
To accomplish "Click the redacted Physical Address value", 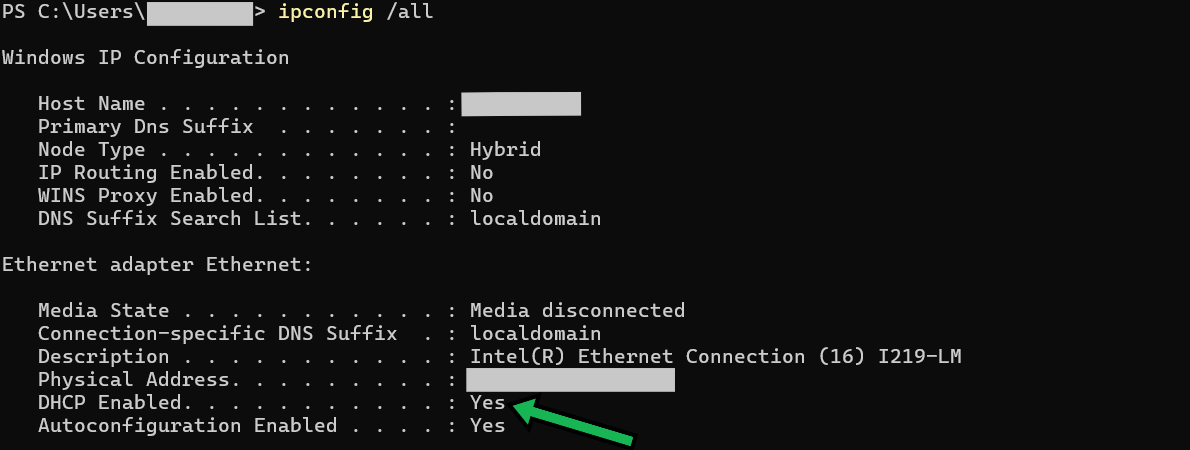I will coord(571,380).
